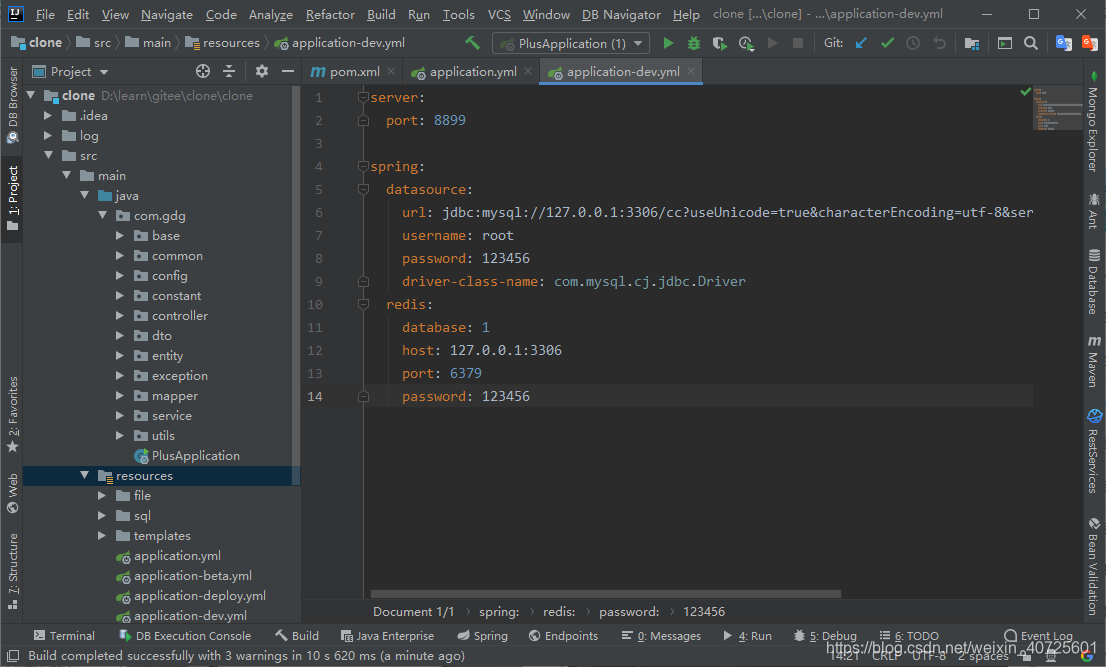
Task: Click the redis: breadcrumb below editor
Action: [x=559, y=612]
